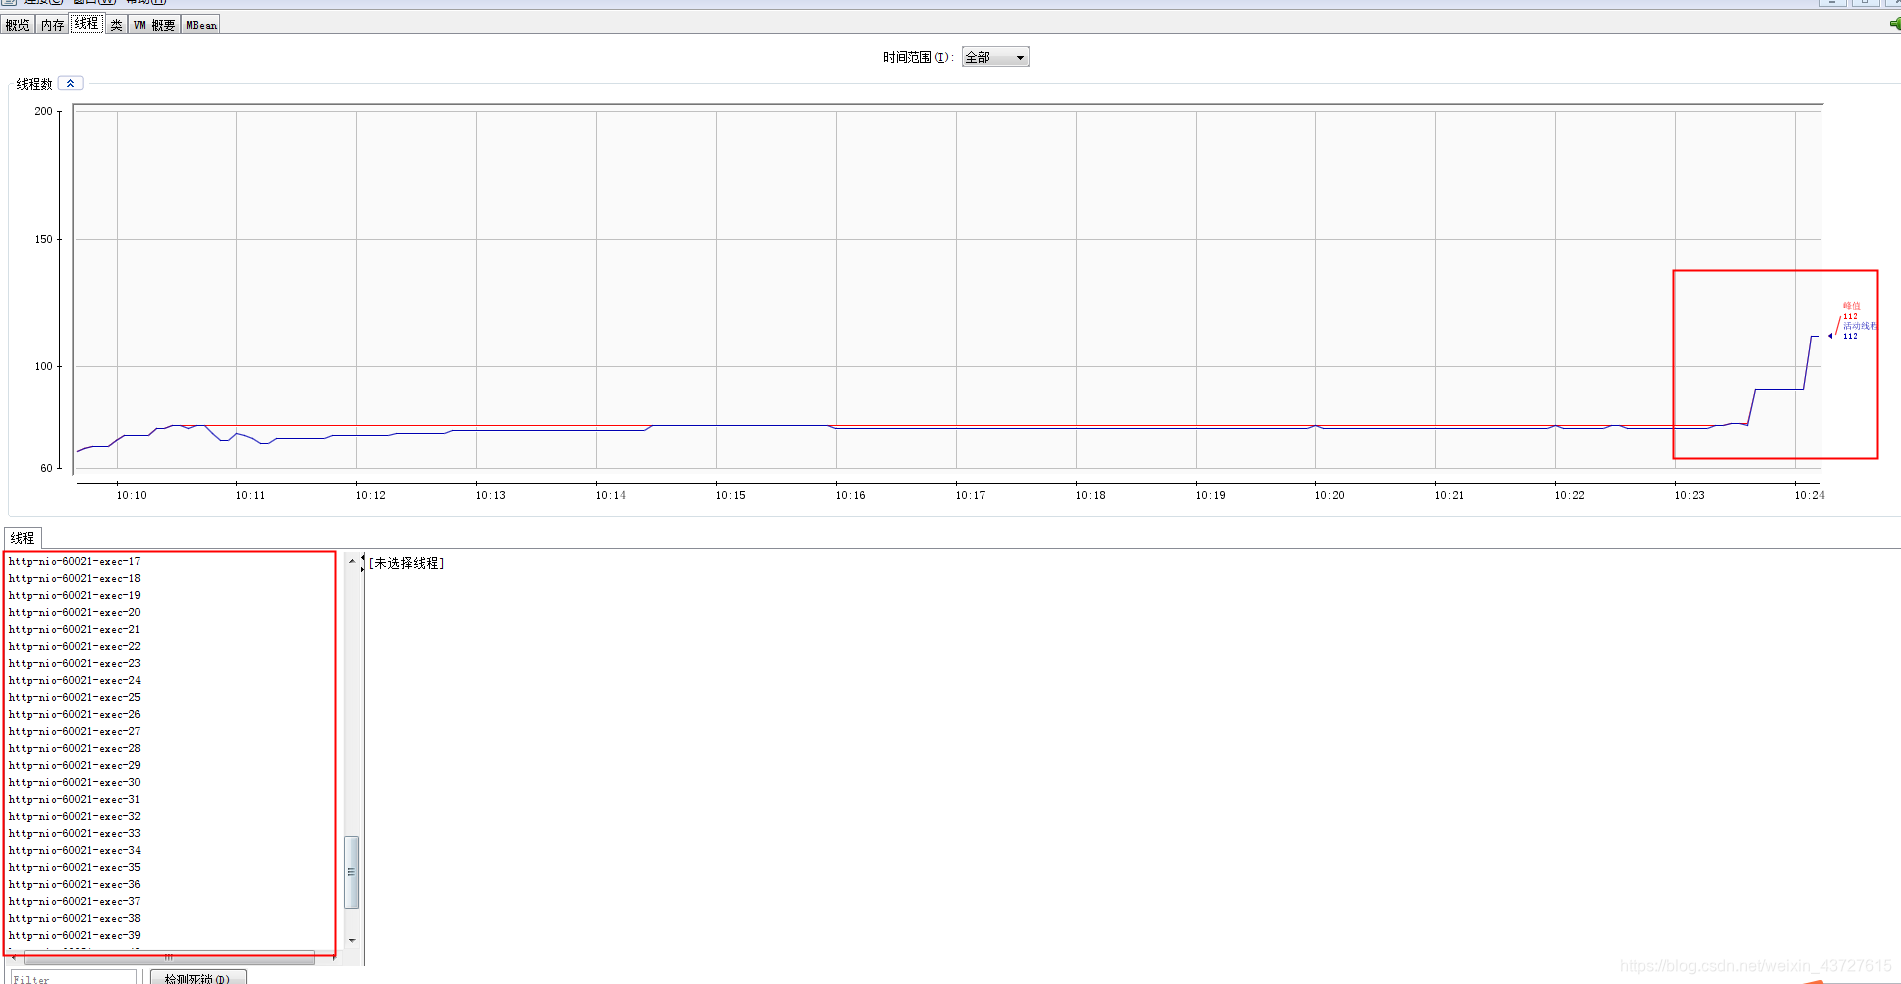Select thread http-nio-60021-exec-22
The image size is (1901, 984).
[x=75, y=646]
